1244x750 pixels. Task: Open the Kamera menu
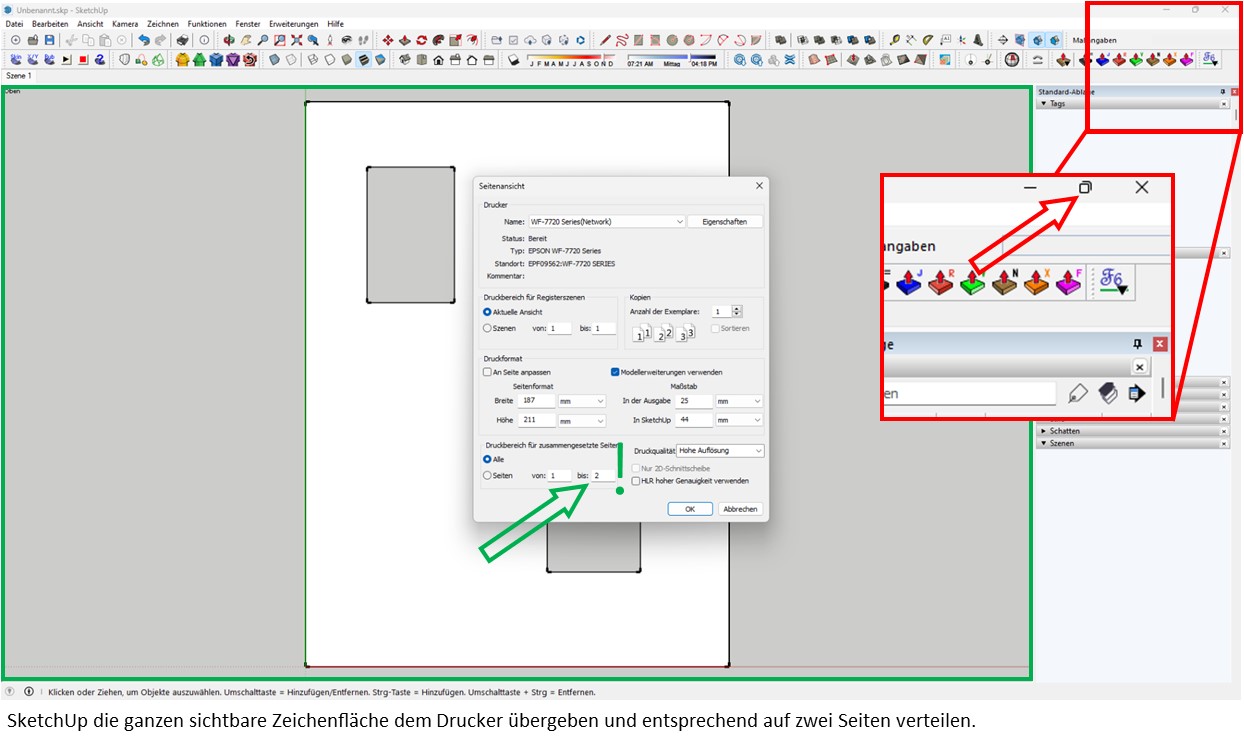coord(125,23)
